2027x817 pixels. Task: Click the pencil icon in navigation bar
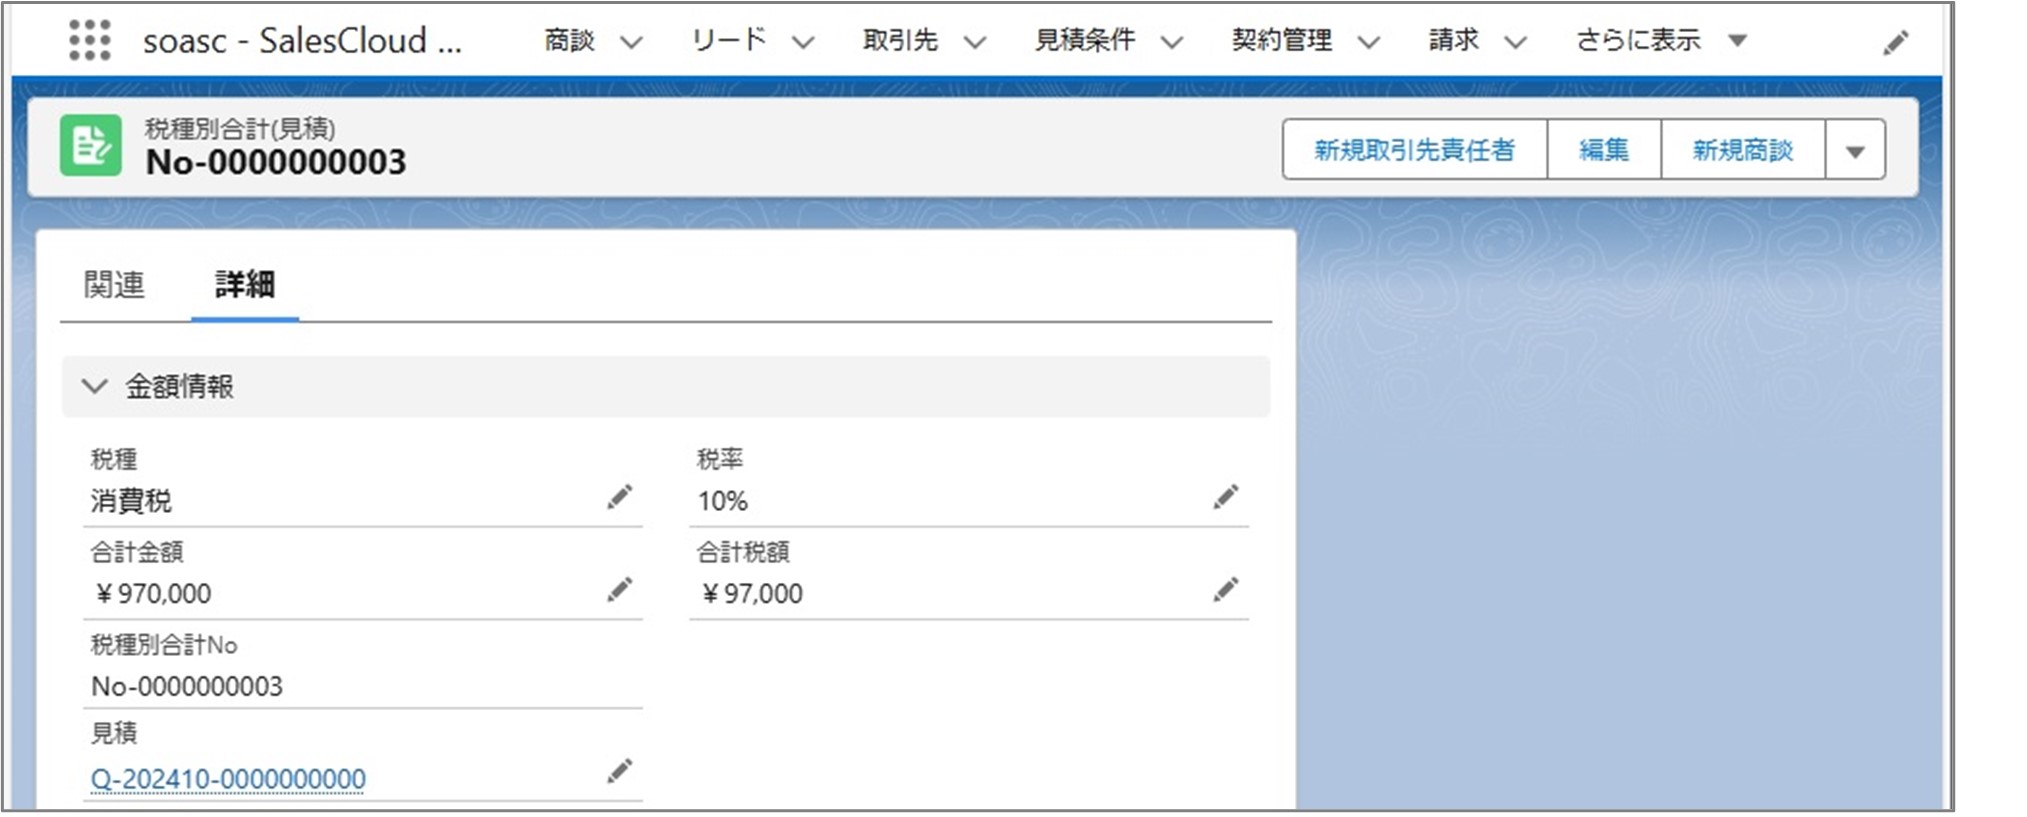1895,43
